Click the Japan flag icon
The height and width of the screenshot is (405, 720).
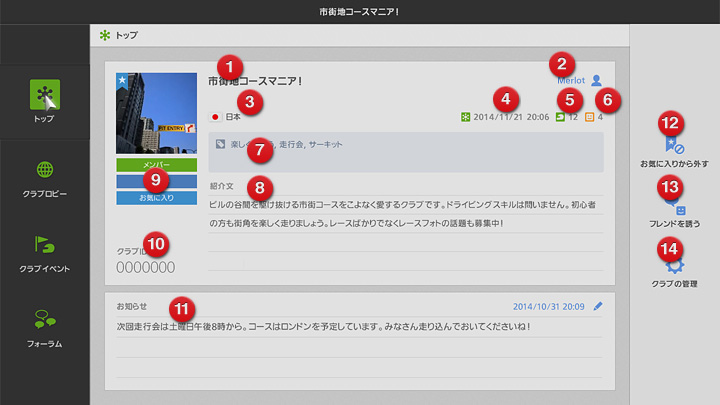click(214, 117)
